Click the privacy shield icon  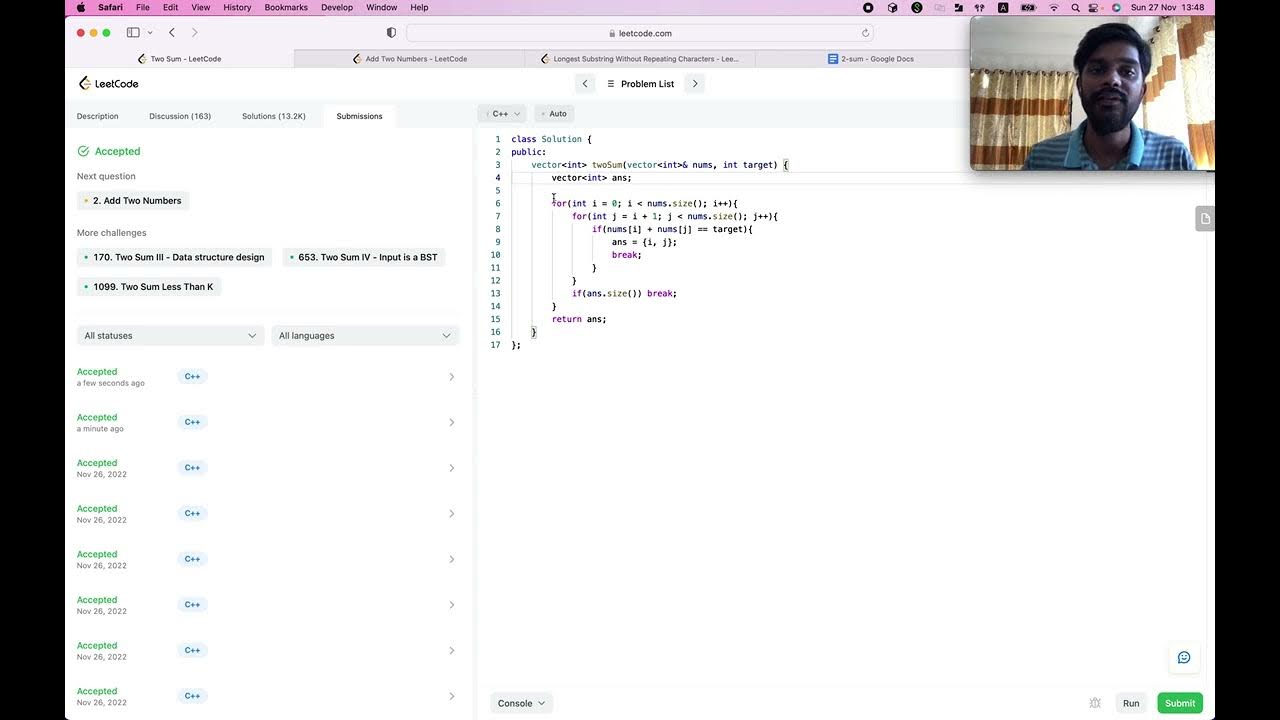391,33
